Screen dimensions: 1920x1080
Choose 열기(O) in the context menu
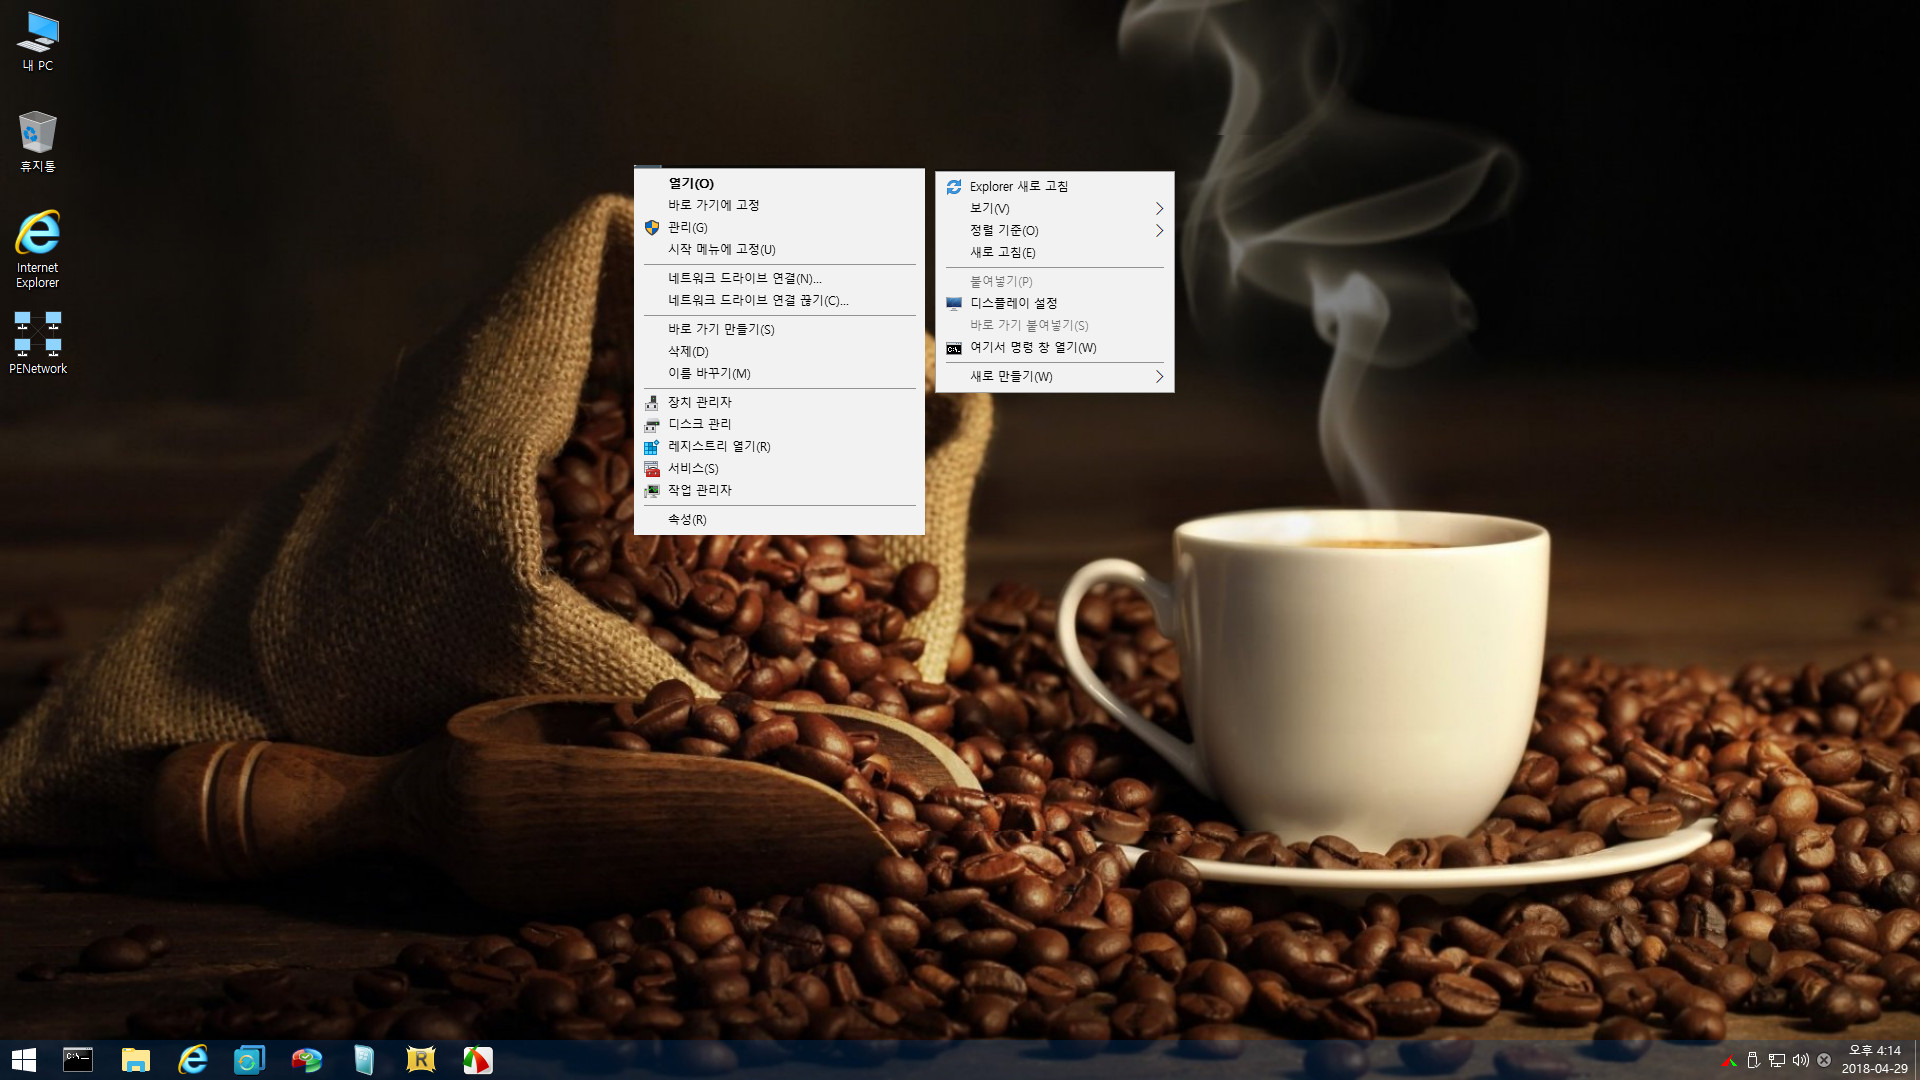click(779, 183)
